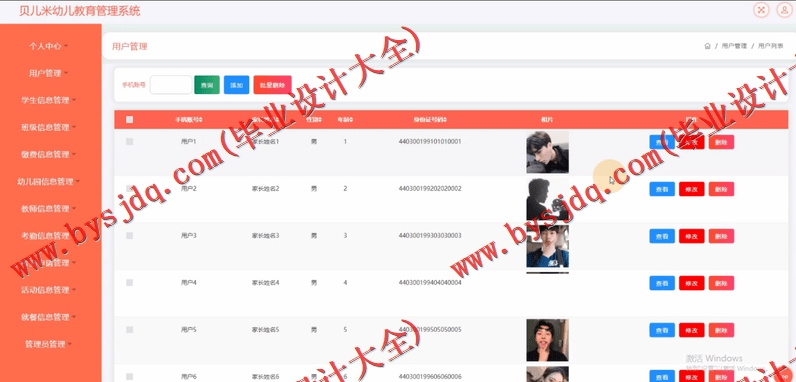The height and width of the screenshot is (382, 796).
Task: Check the checkbox for 用户2 row
Action: pos(129,188)
